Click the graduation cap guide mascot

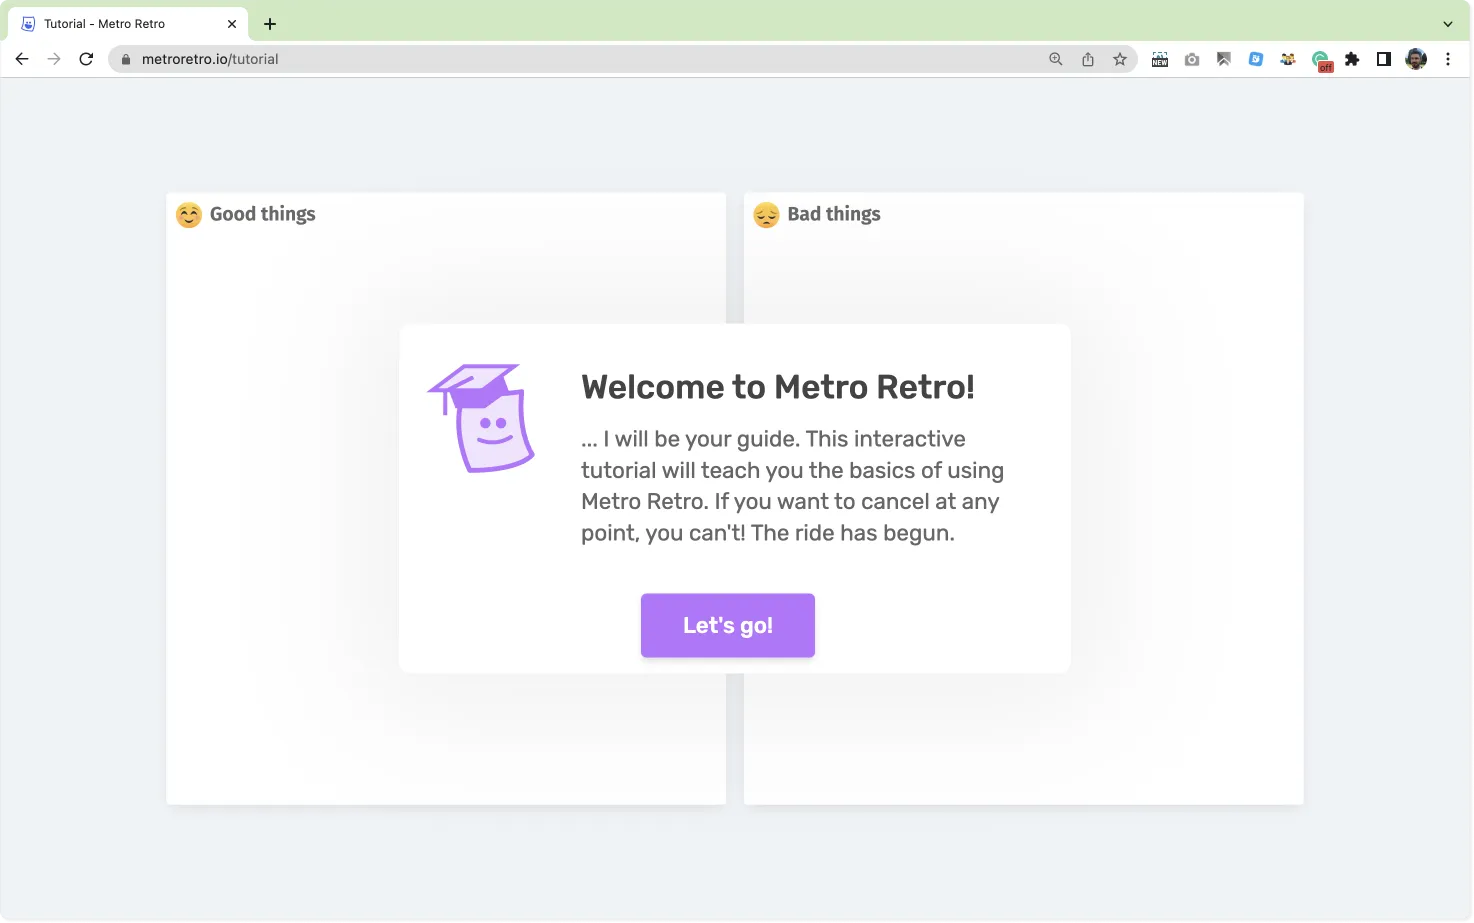click(x=482, y=418)
